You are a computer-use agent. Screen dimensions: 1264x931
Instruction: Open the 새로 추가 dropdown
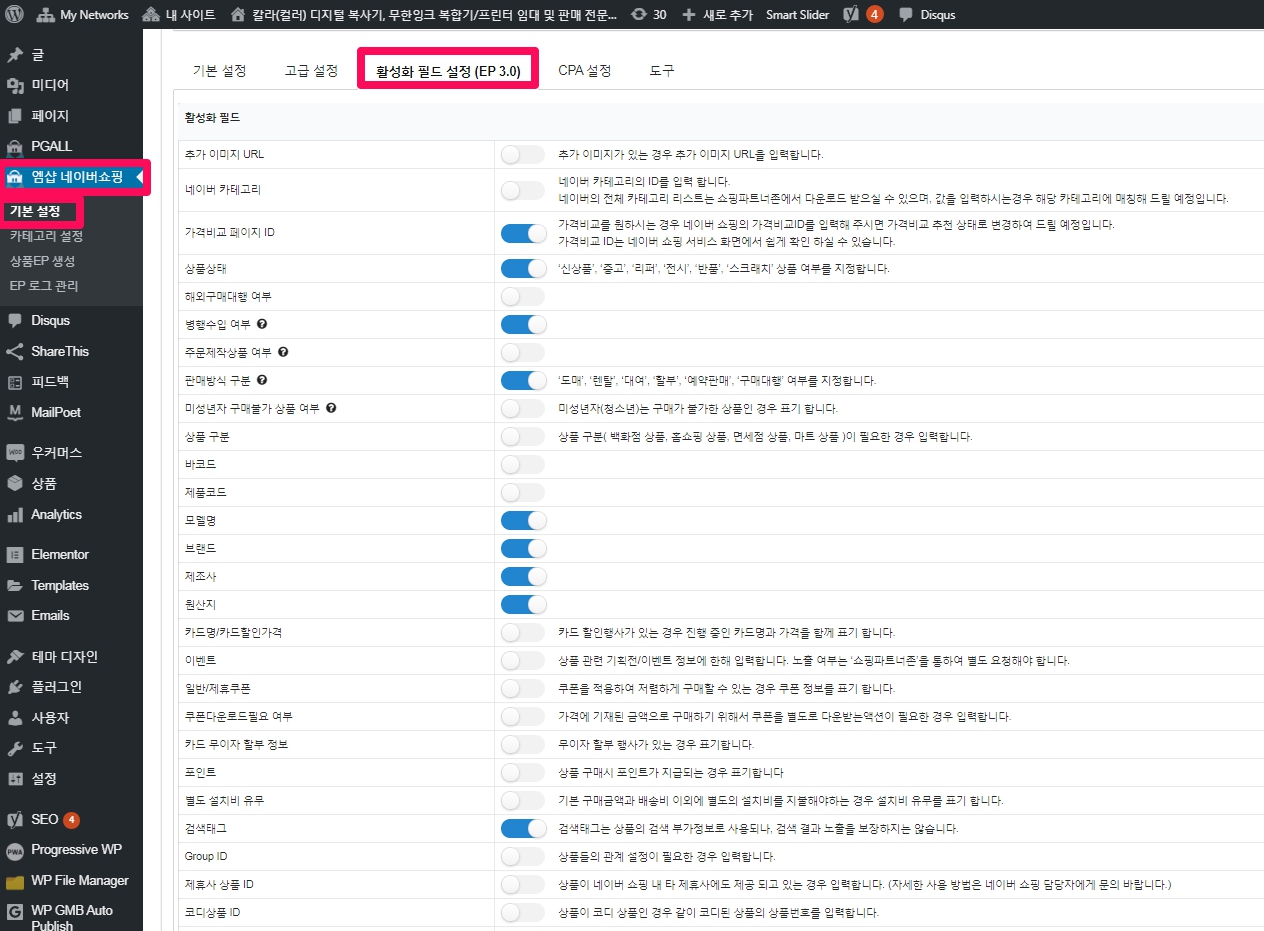[716, 14]
